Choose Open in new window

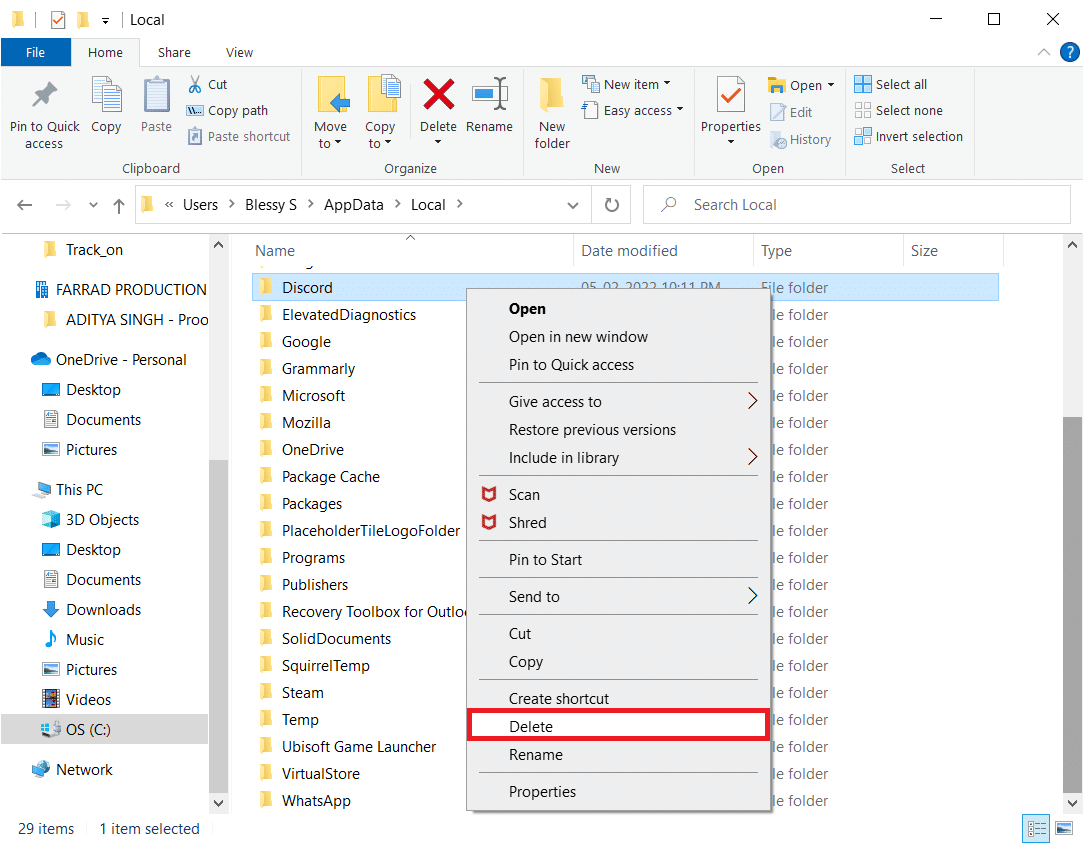coord(618,337)
